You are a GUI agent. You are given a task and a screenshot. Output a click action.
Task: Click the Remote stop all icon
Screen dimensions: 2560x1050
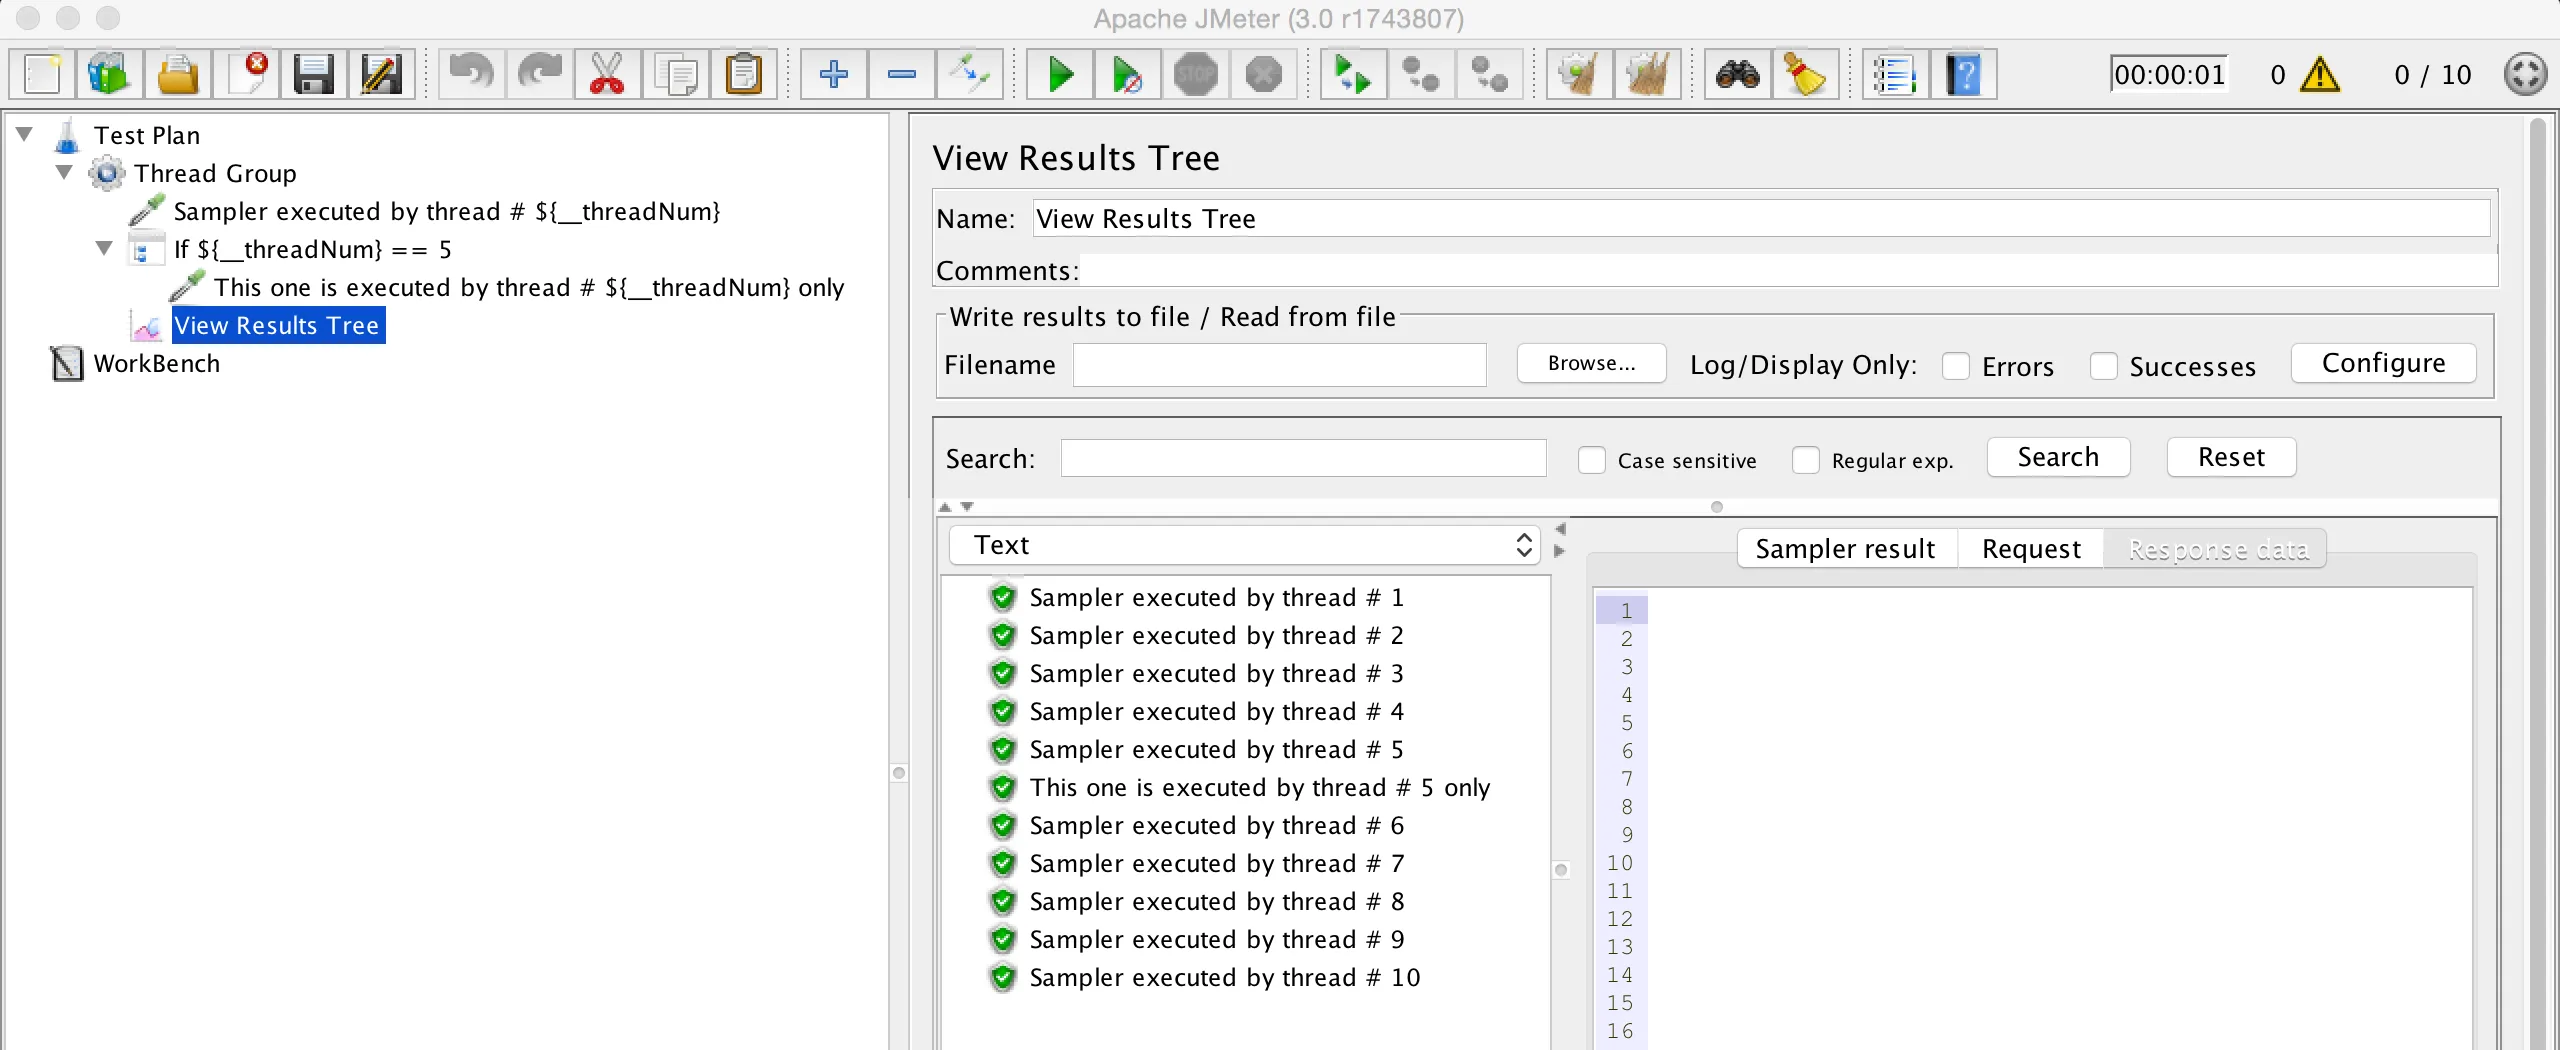[1421, 74]
